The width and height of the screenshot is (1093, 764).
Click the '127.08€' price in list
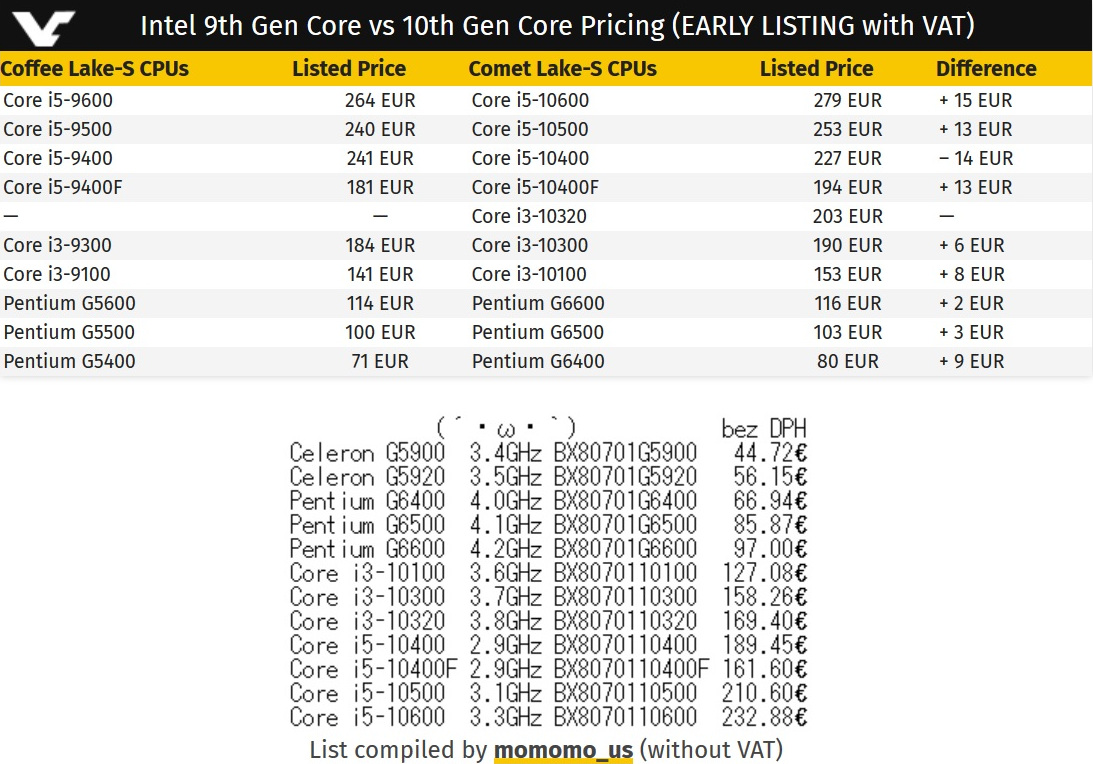[765, 573]
